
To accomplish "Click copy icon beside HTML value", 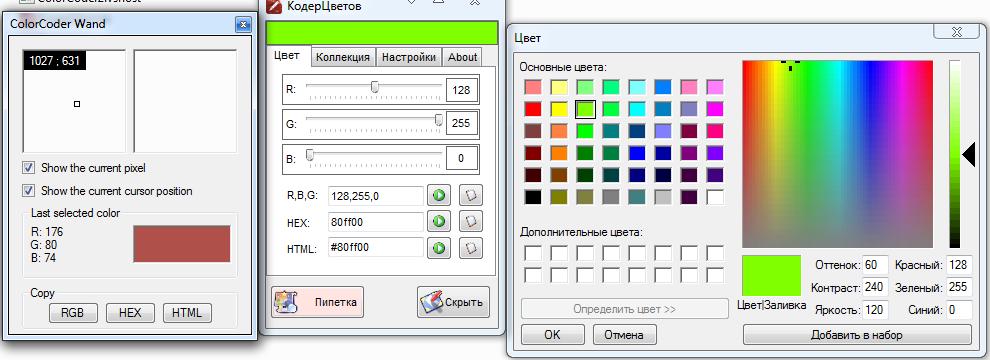I will pyautogui.click(x=470, y=248).
